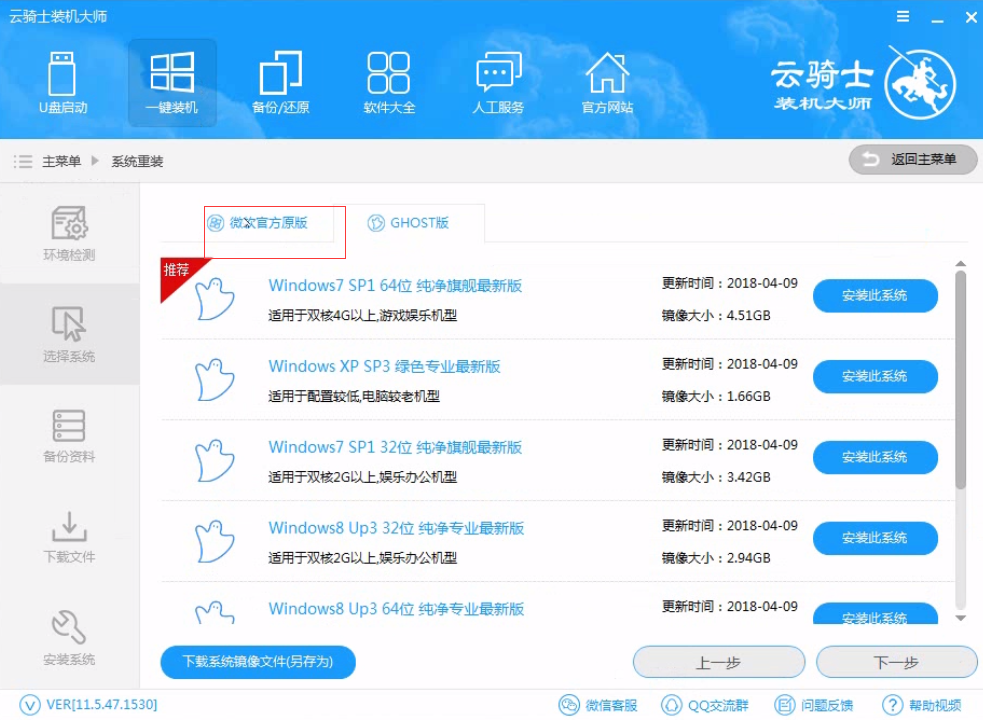983x720 pixels.
Task: Open 人工服务 support
Action: (x=497, y=82)
